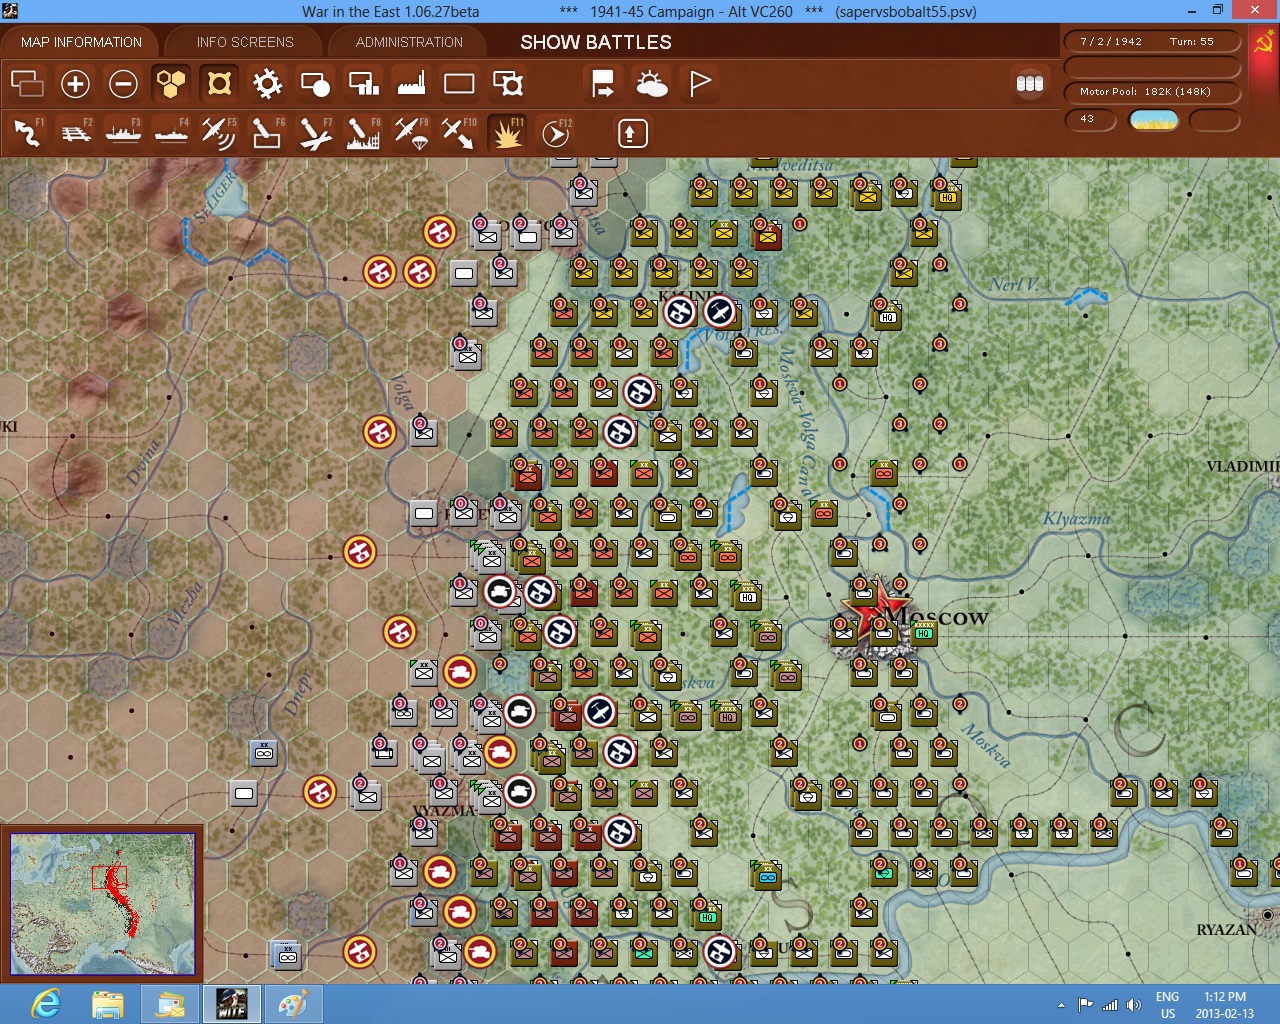1280x1024 pixels.
Task: Zoom in the map with plus icon
Action: pyautogui.click(x=75, y=84)
